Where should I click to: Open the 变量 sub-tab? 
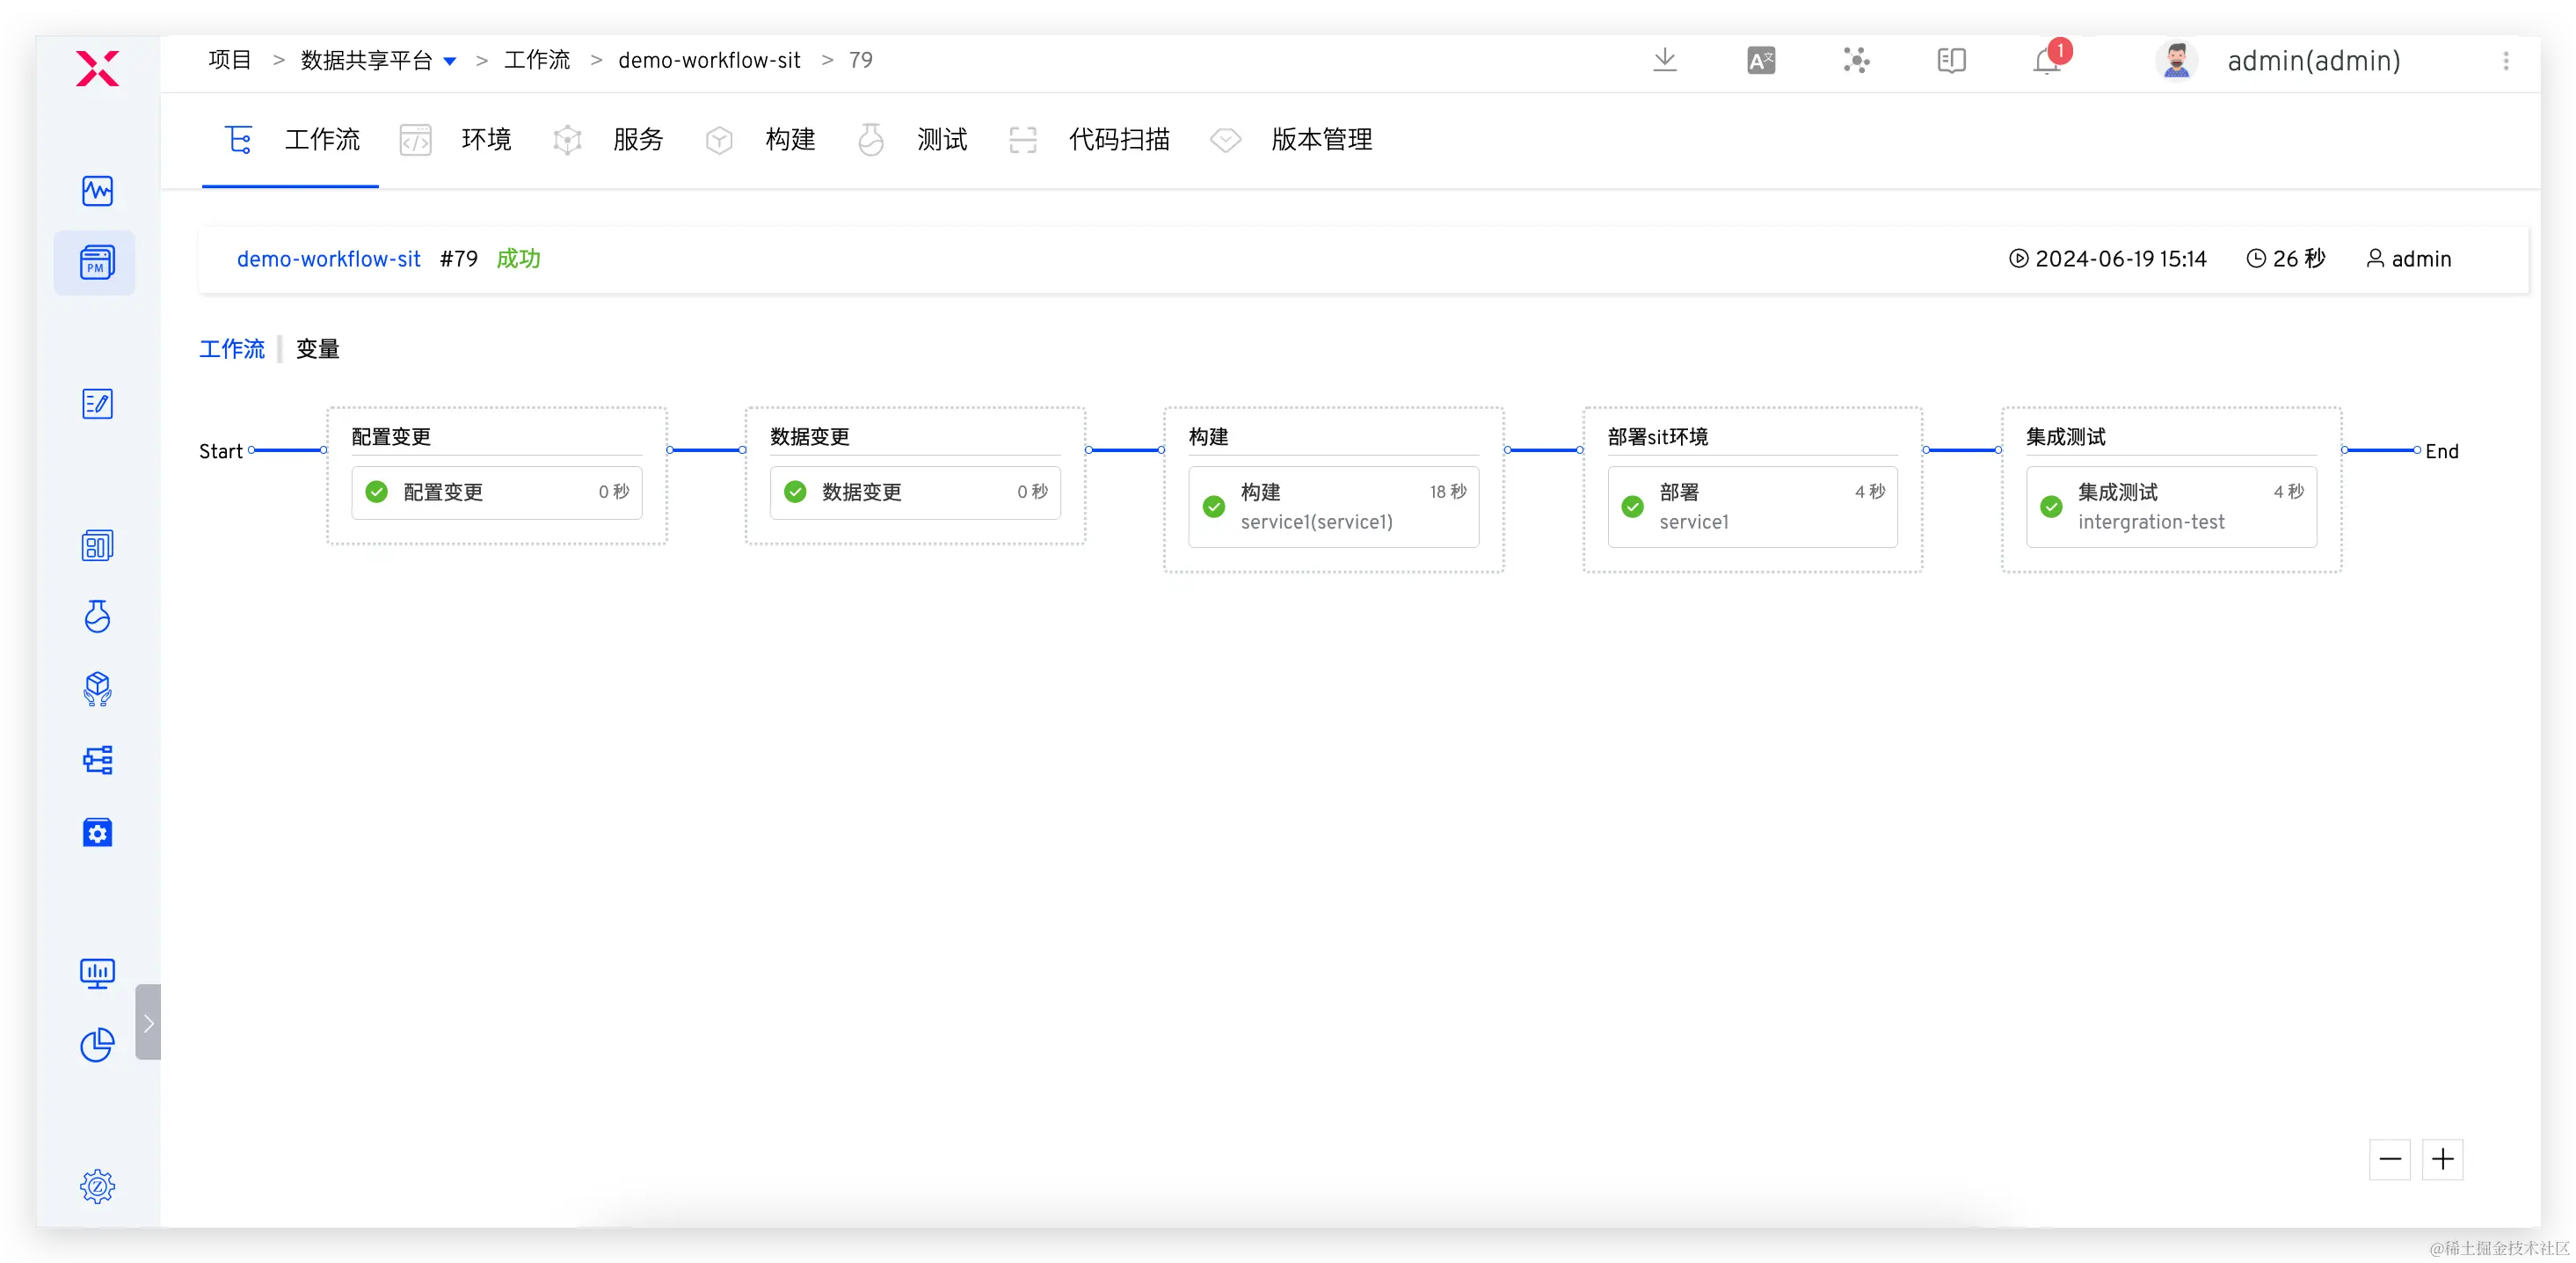[x=317, y=349]
